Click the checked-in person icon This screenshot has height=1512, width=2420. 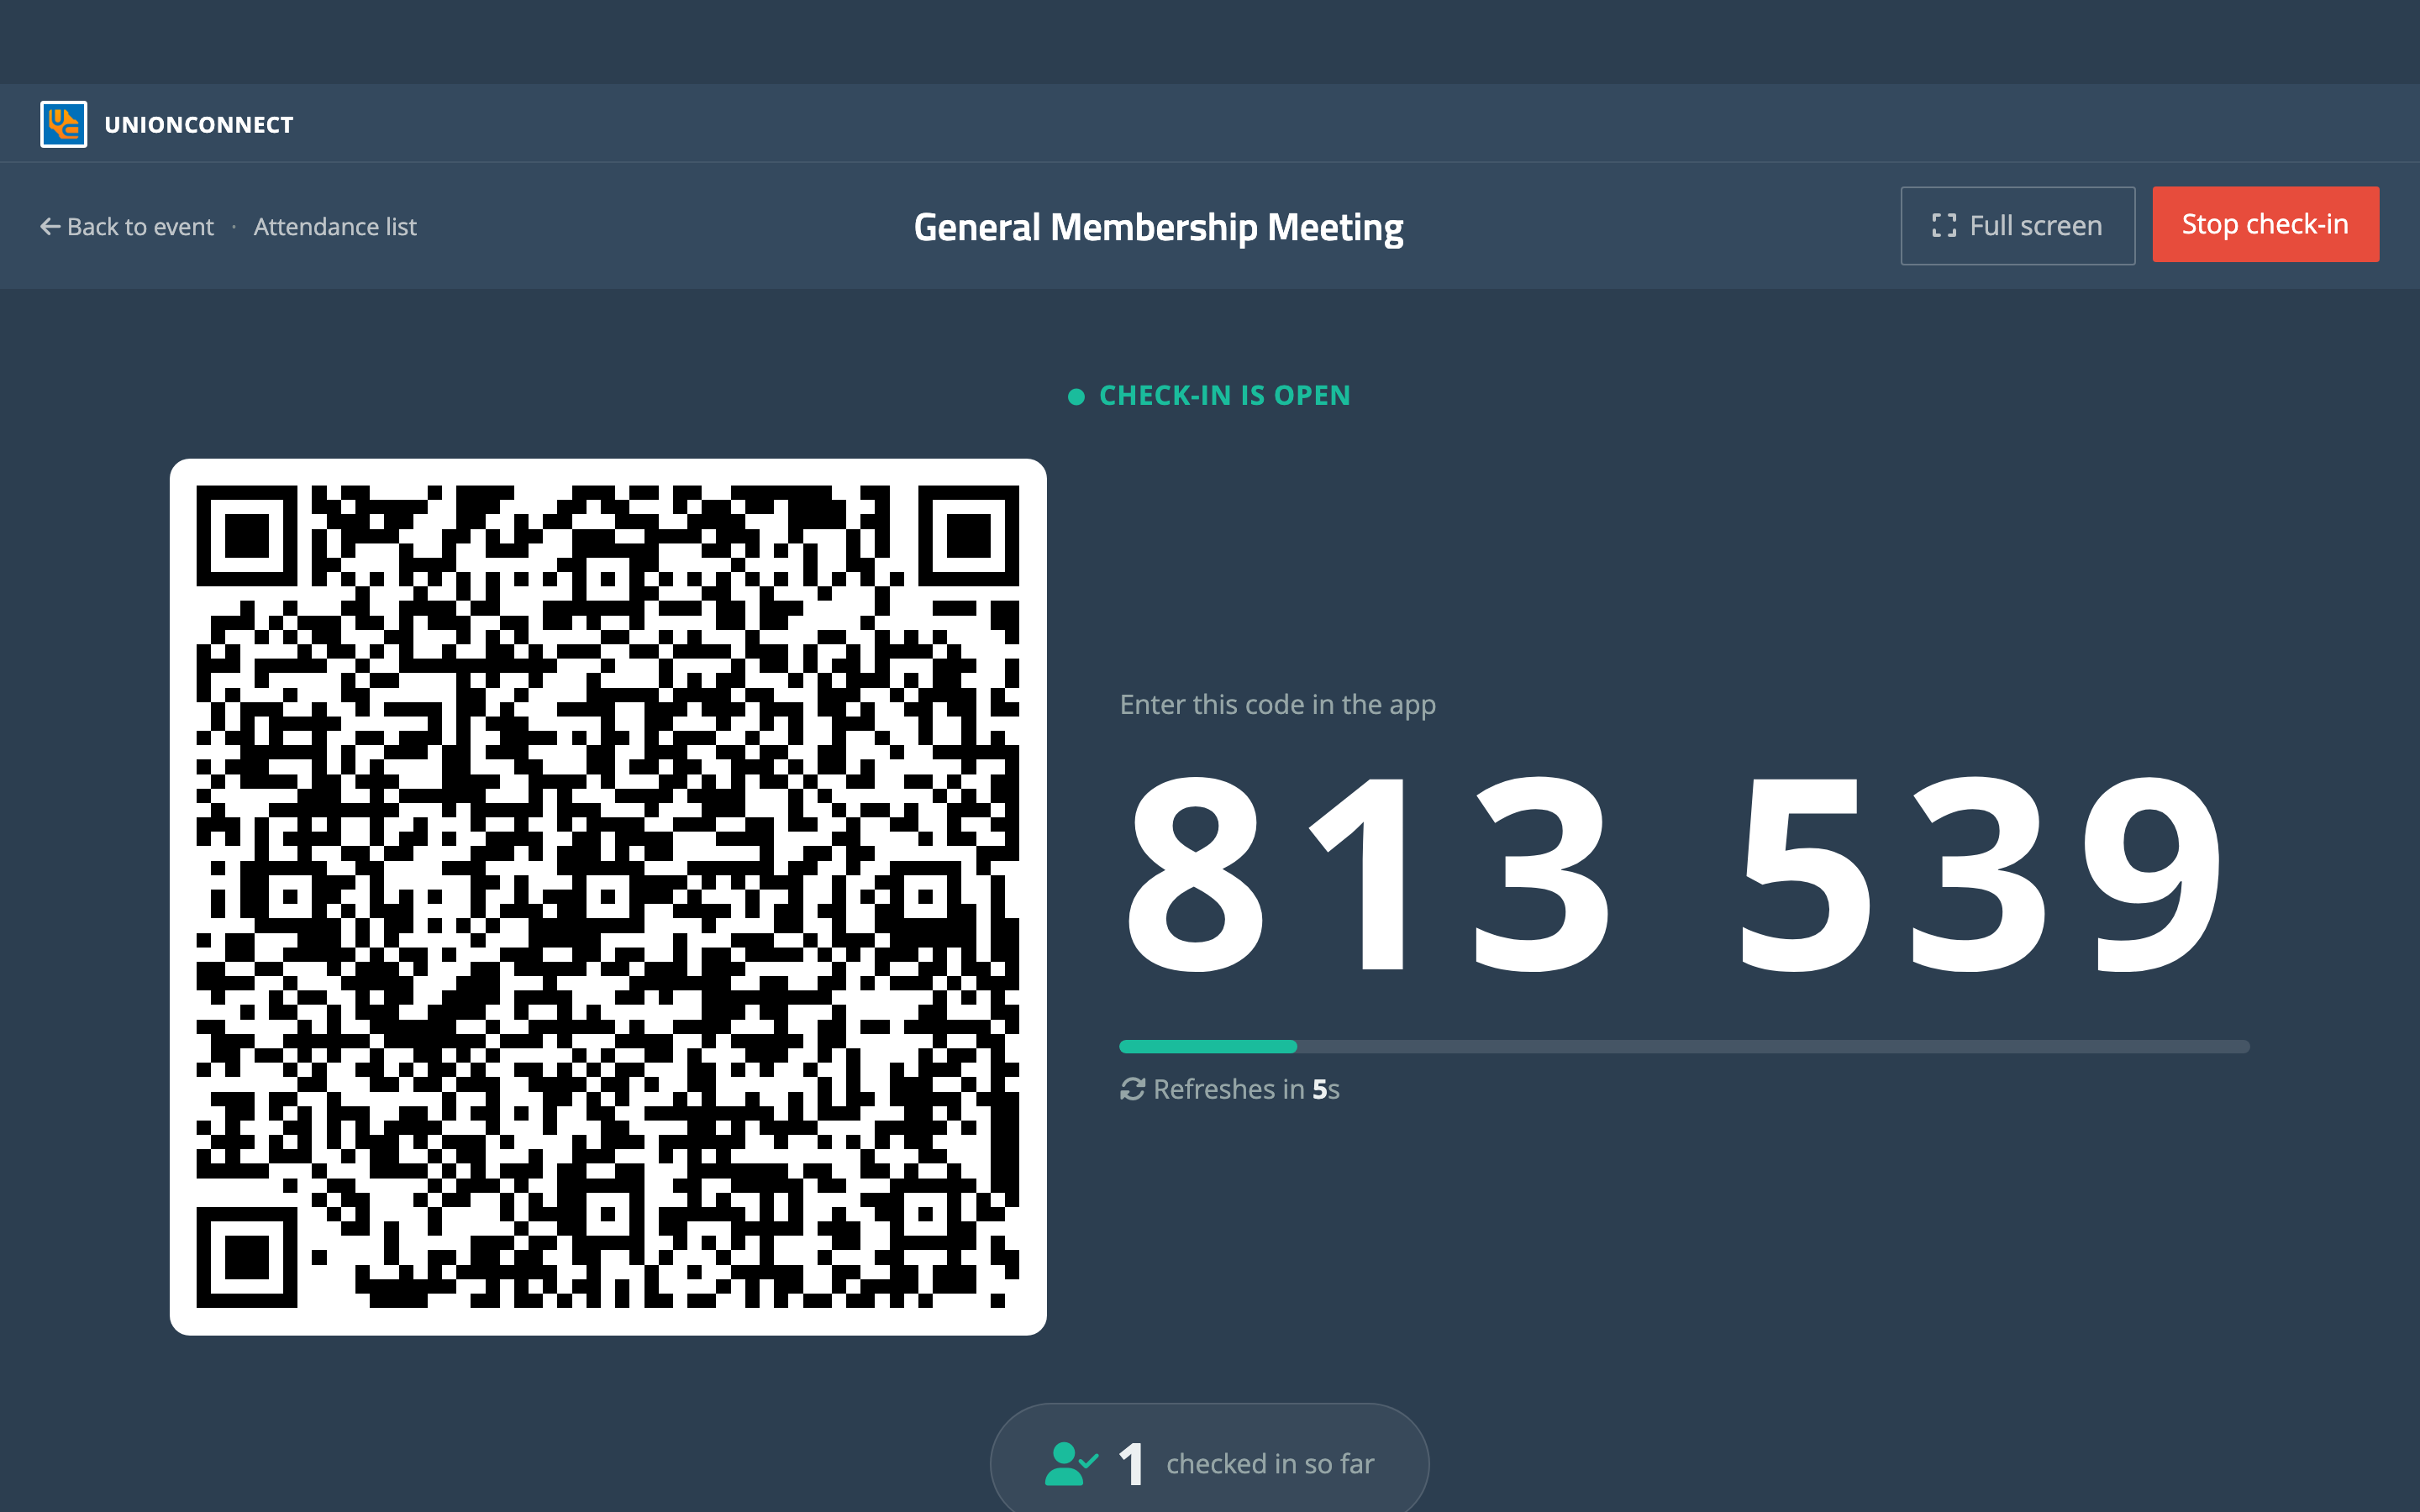tap(1071, 1463)
